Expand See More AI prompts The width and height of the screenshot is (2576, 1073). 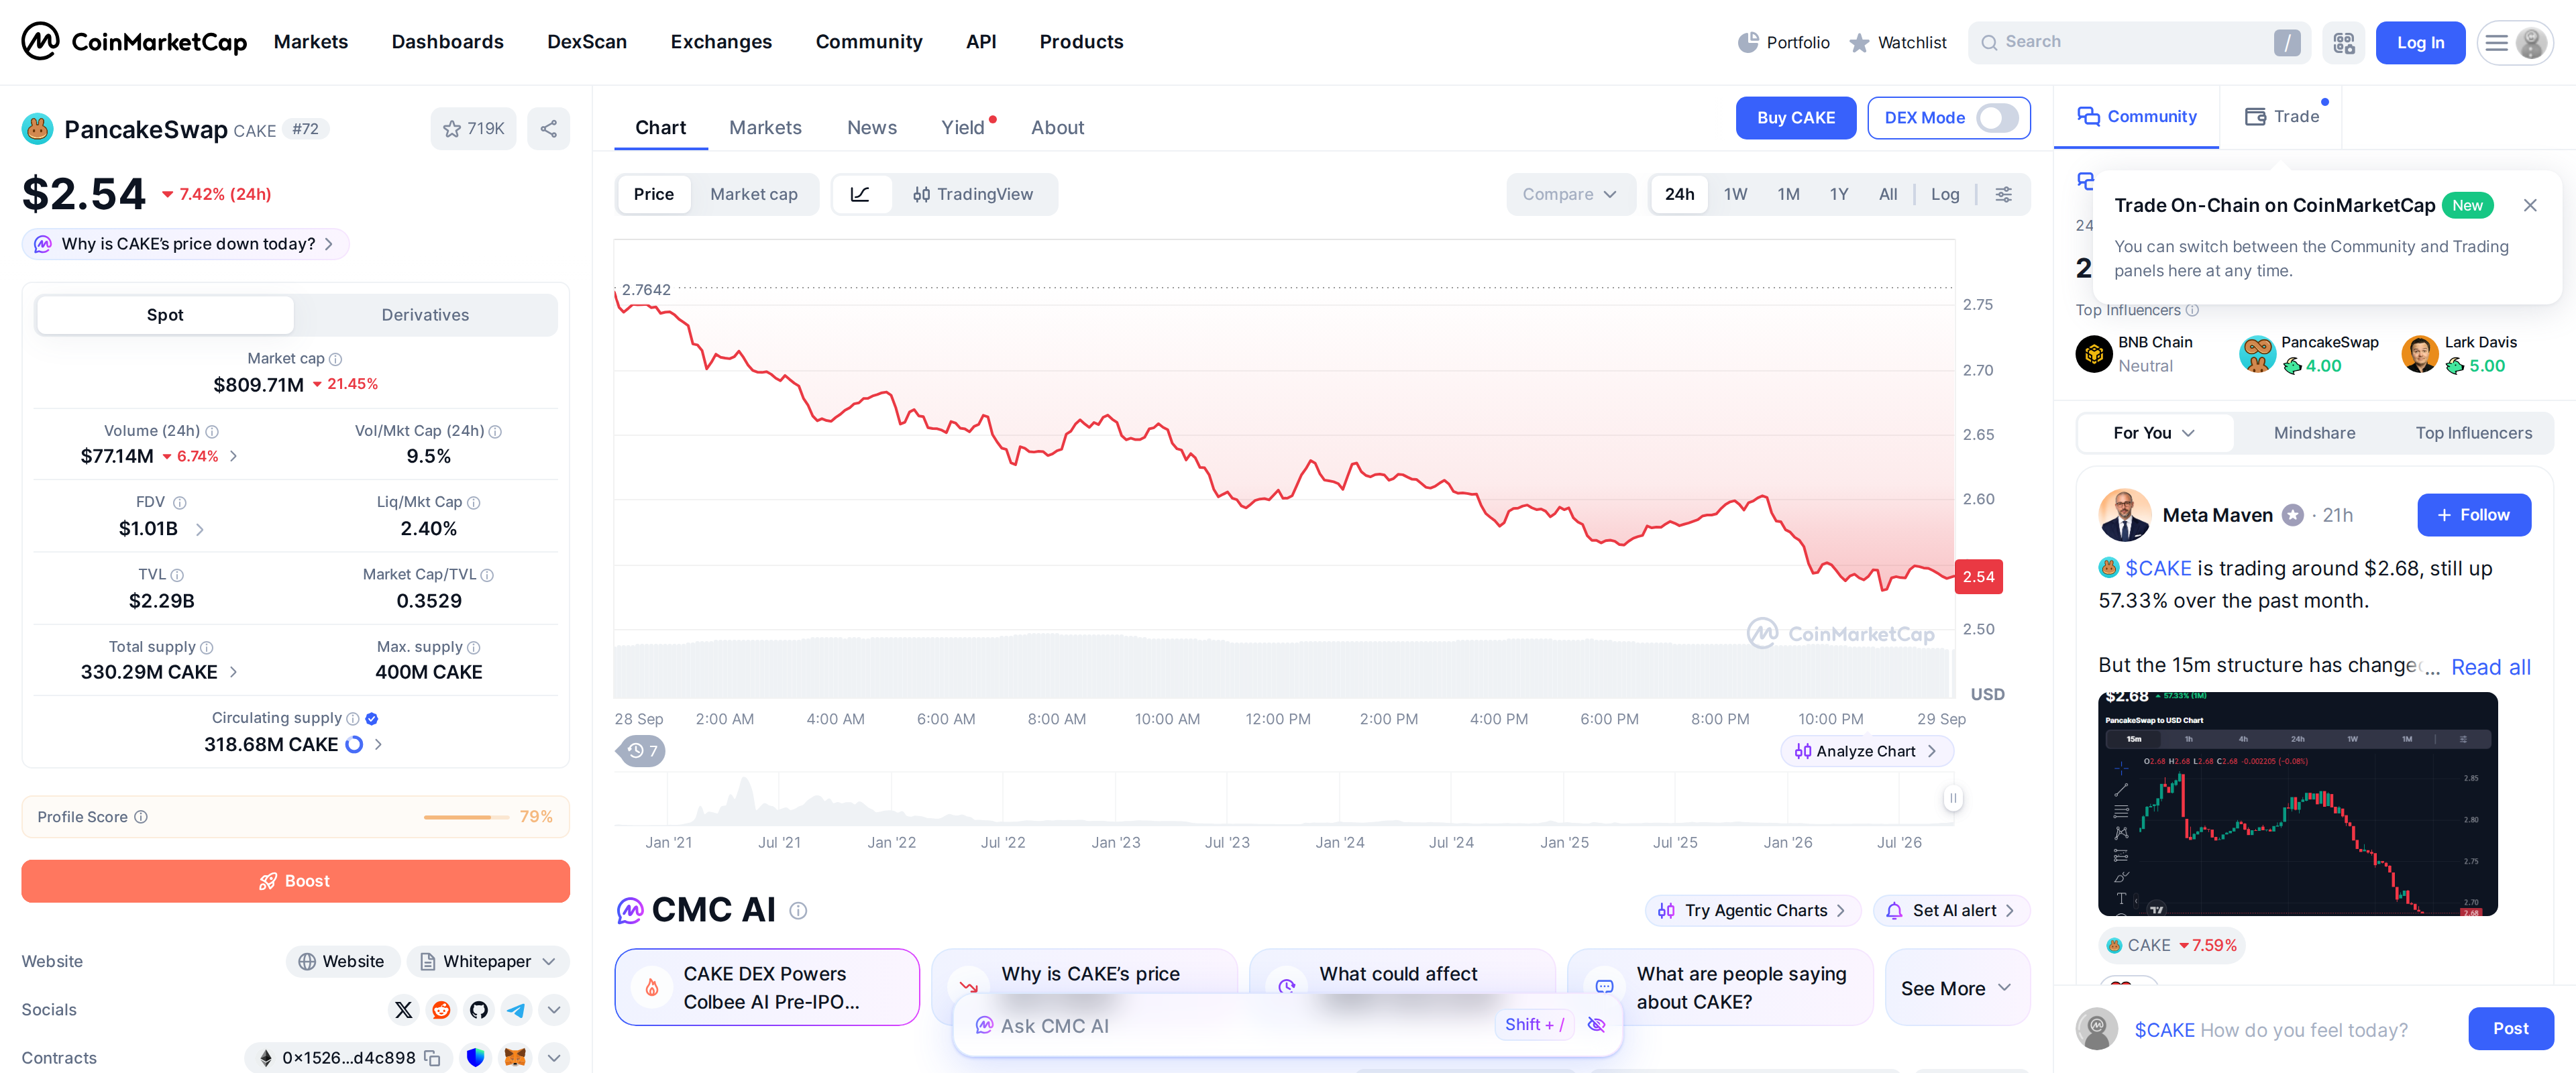[x=1957, y=988]
